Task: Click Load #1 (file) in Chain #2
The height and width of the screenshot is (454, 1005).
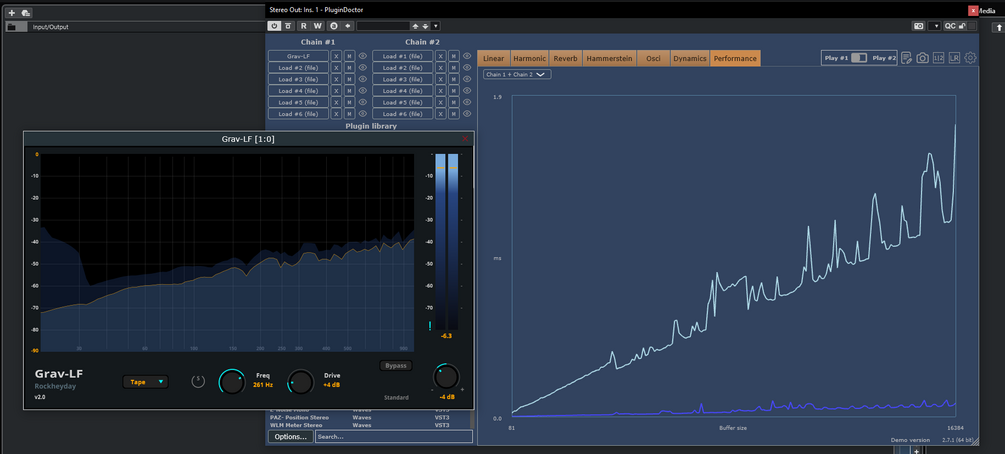Action: click(402, 56)
